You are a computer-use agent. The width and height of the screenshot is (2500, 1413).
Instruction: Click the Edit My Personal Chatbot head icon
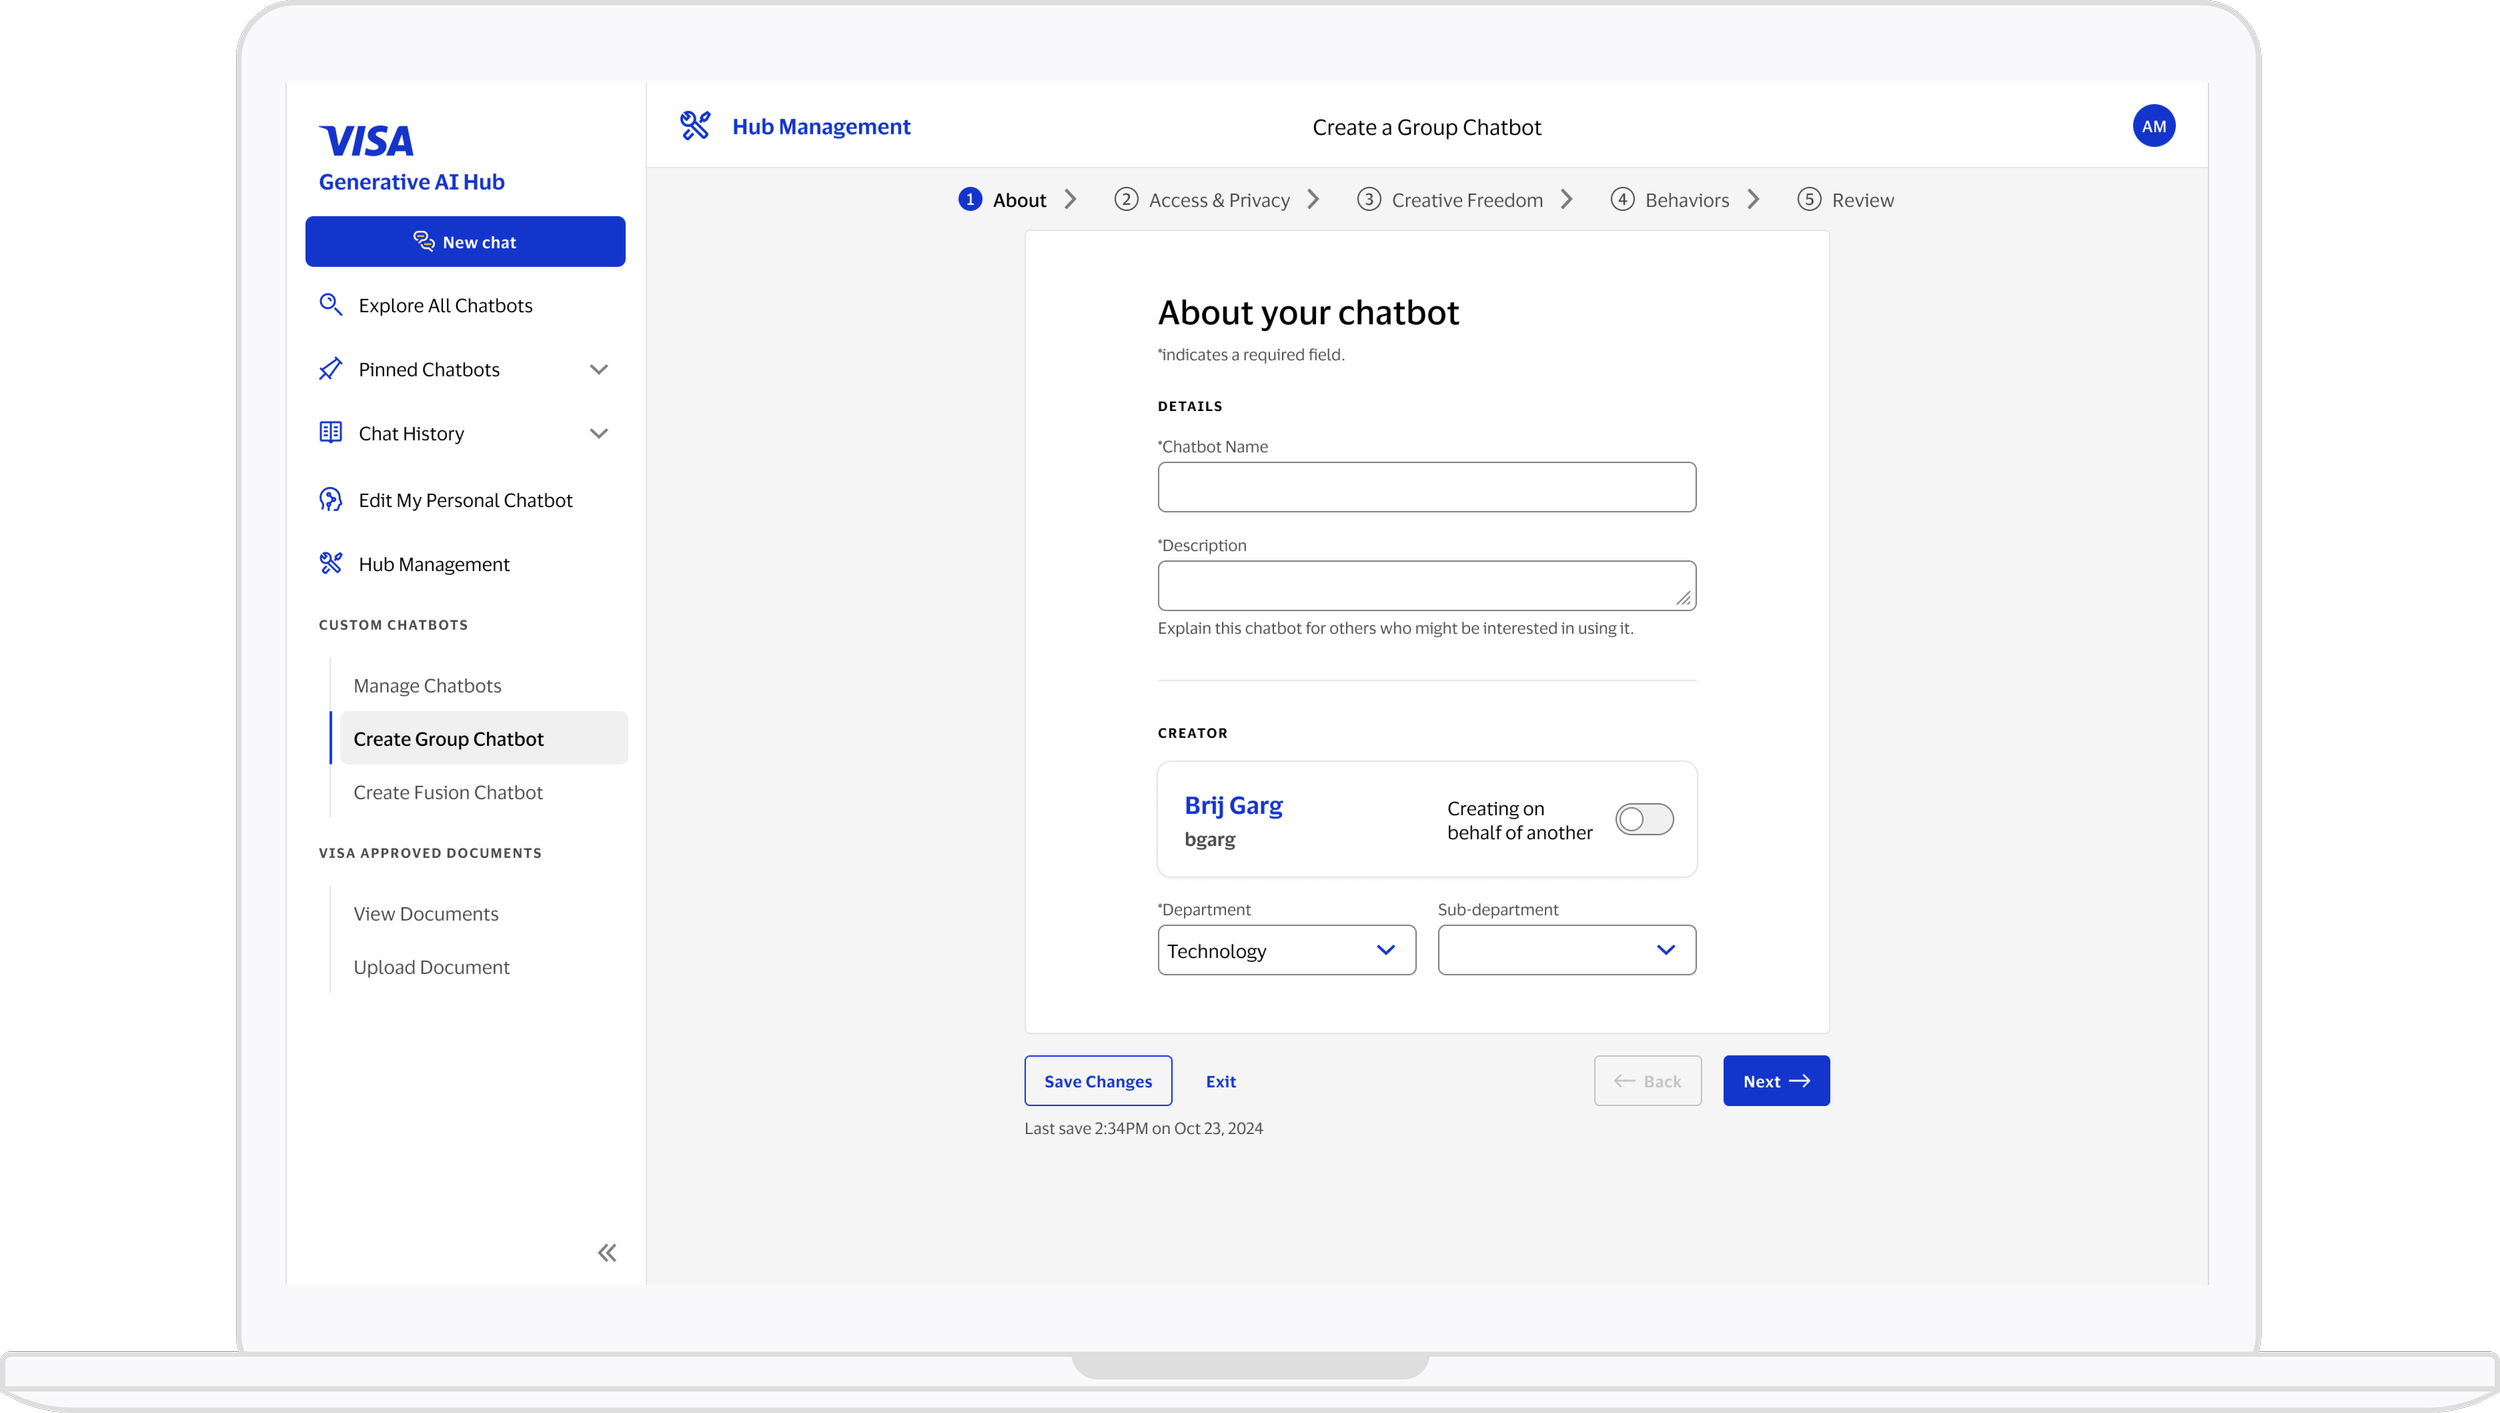tap(330, 499)
